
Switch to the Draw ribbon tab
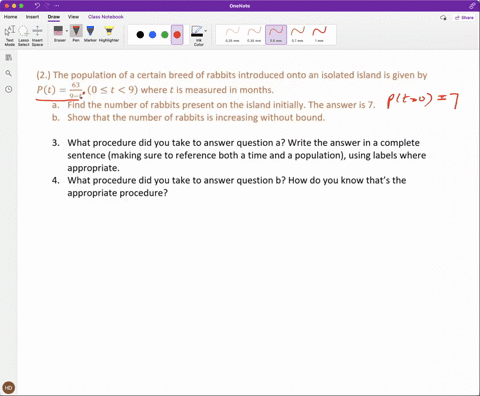point(54,17)
